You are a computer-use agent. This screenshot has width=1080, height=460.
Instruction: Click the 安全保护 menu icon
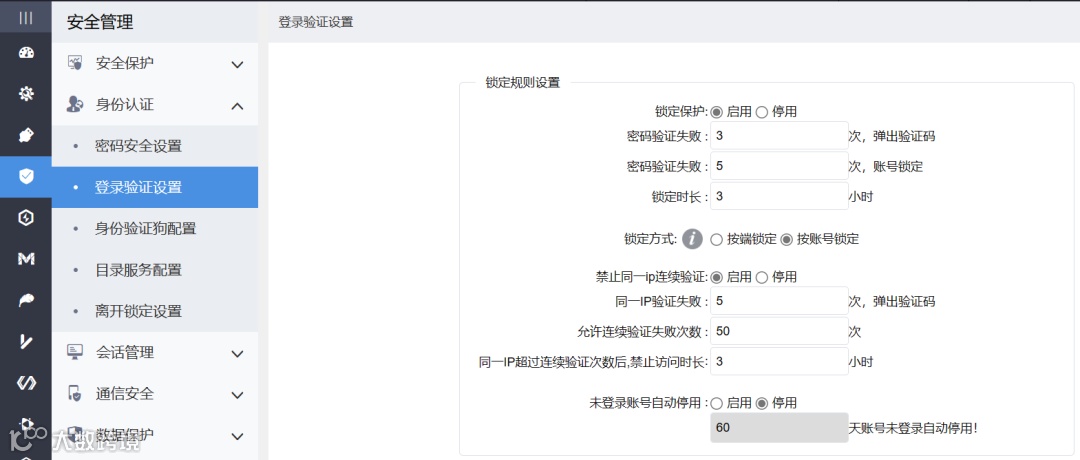click(x=74, y=63)
